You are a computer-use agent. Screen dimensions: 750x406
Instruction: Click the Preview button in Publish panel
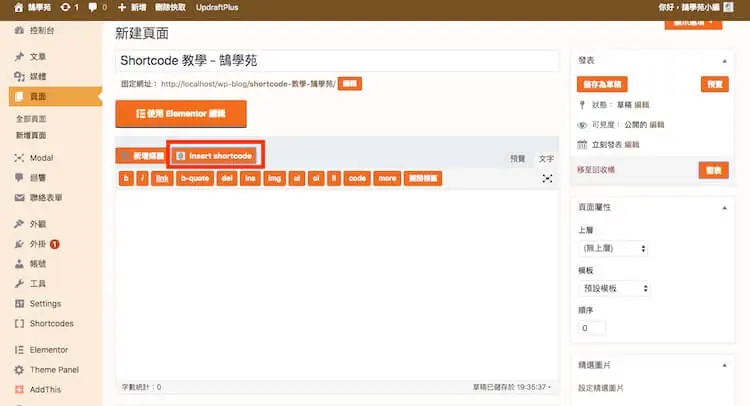(x=715, y=85)
